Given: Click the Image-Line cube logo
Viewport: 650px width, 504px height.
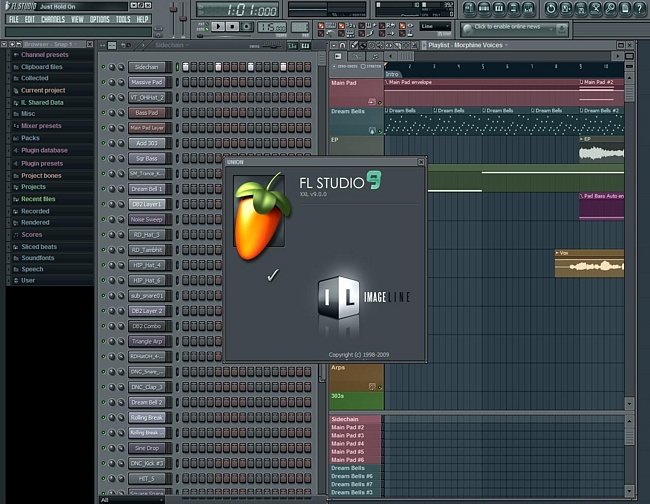Looking at the screenshot, I should coord(339,297).
